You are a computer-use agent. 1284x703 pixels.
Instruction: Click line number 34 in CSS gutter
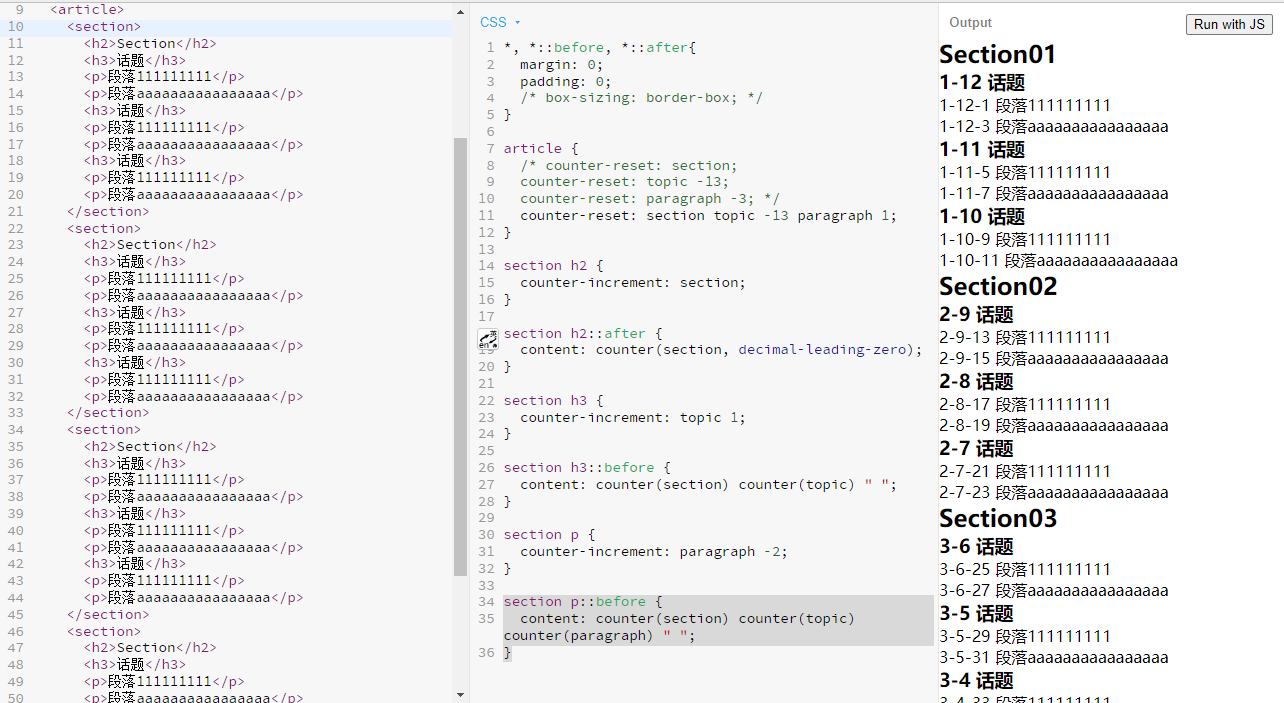tap(486, 601)
